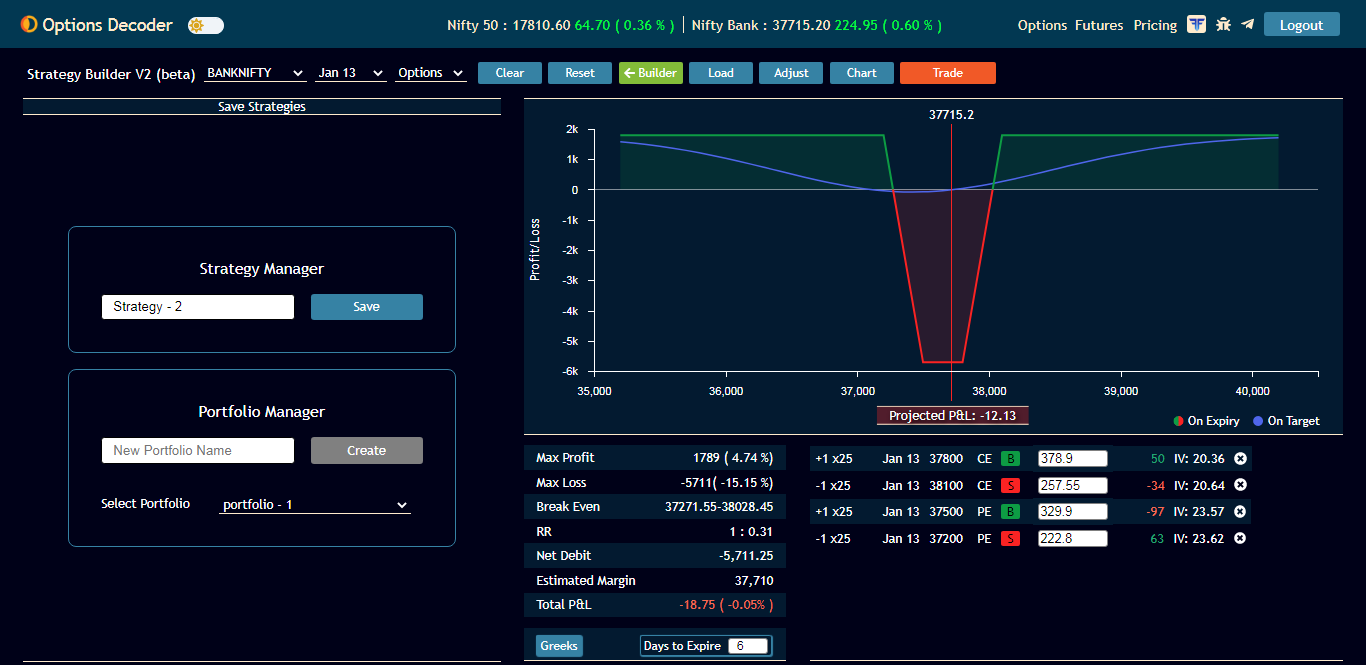Image resolution: width=1366 pixels, height=665 pixels.
Task: Flip the B buy badge on 37500 PE
Action: tap(1011, 512)
